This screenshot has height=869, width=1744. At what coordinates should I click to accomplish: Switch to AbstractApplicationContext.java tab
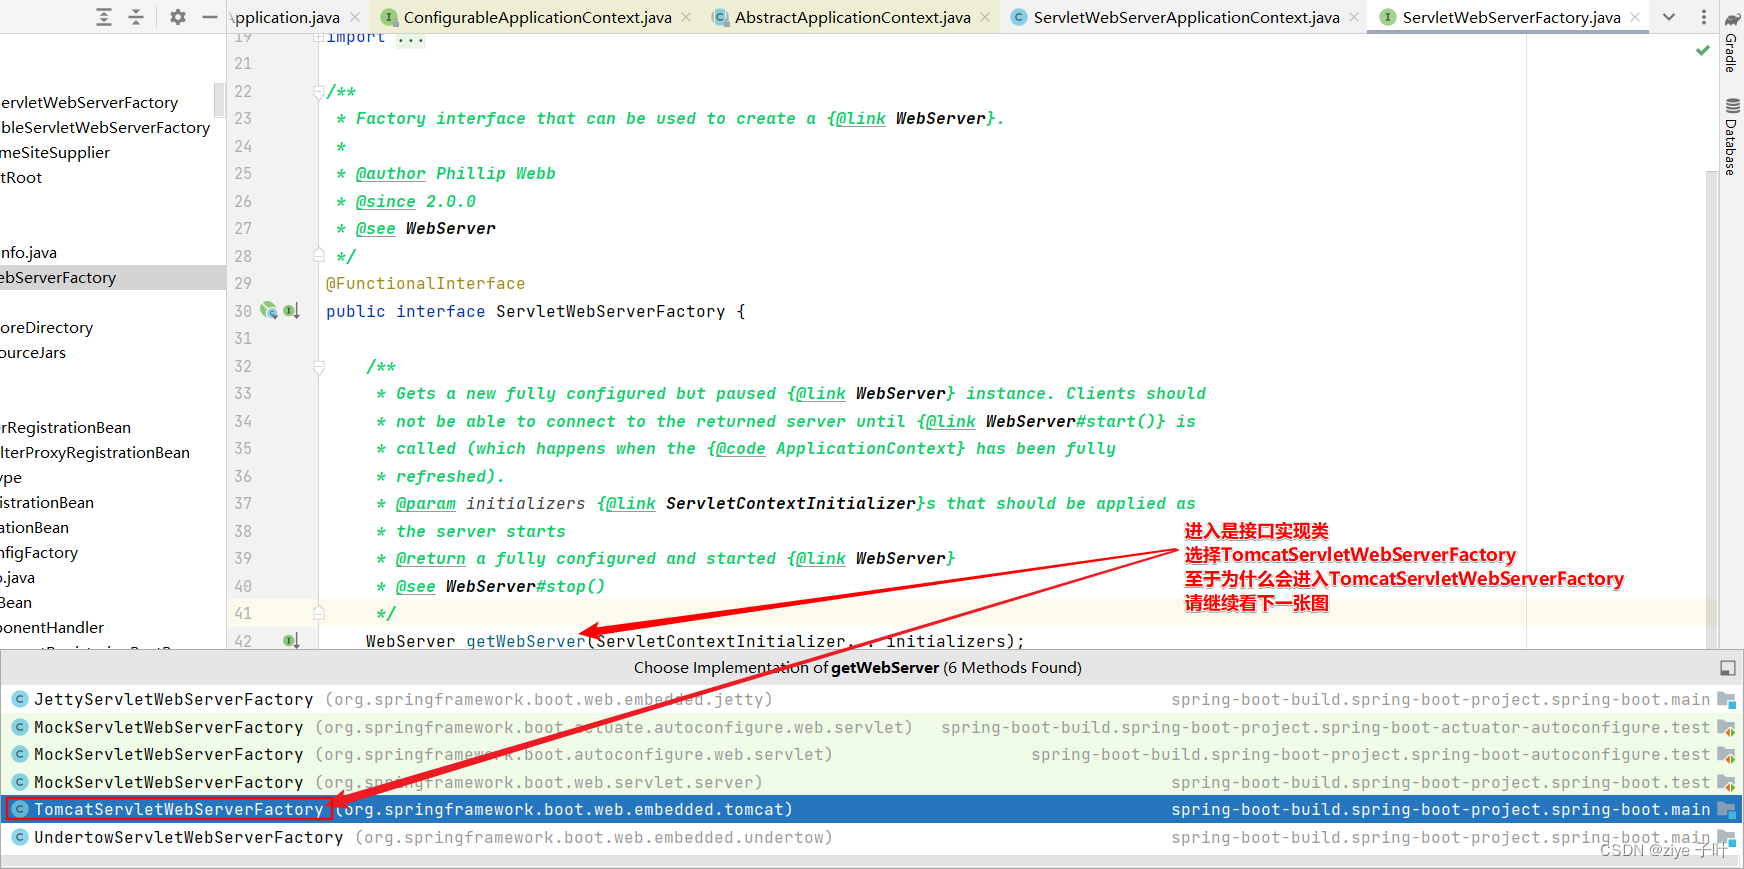pos(852,17)
